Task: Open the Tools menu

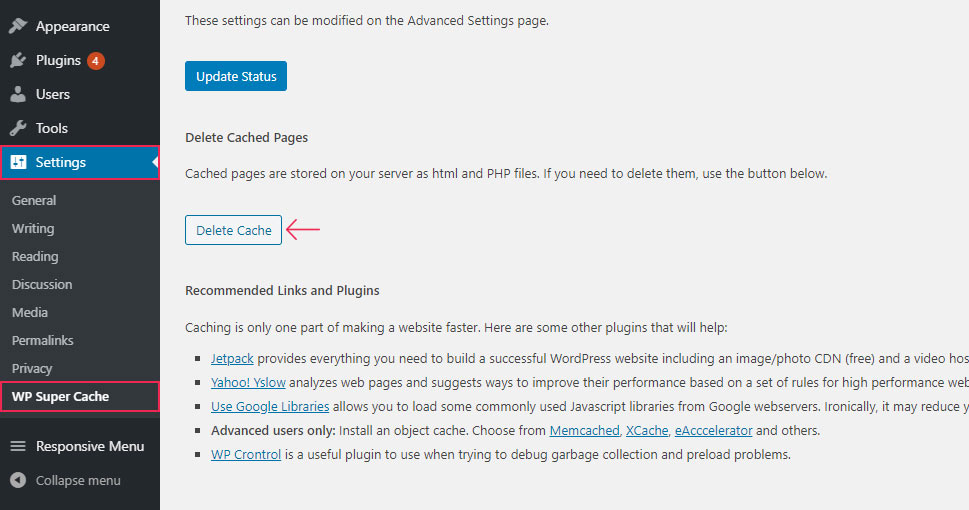Action: [80, 128]
